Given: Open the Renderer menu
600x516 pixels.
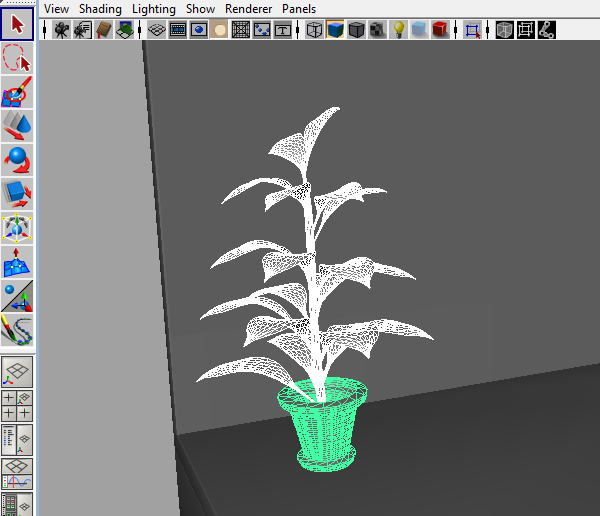Looking at the screenshot, I should [248, 8].
